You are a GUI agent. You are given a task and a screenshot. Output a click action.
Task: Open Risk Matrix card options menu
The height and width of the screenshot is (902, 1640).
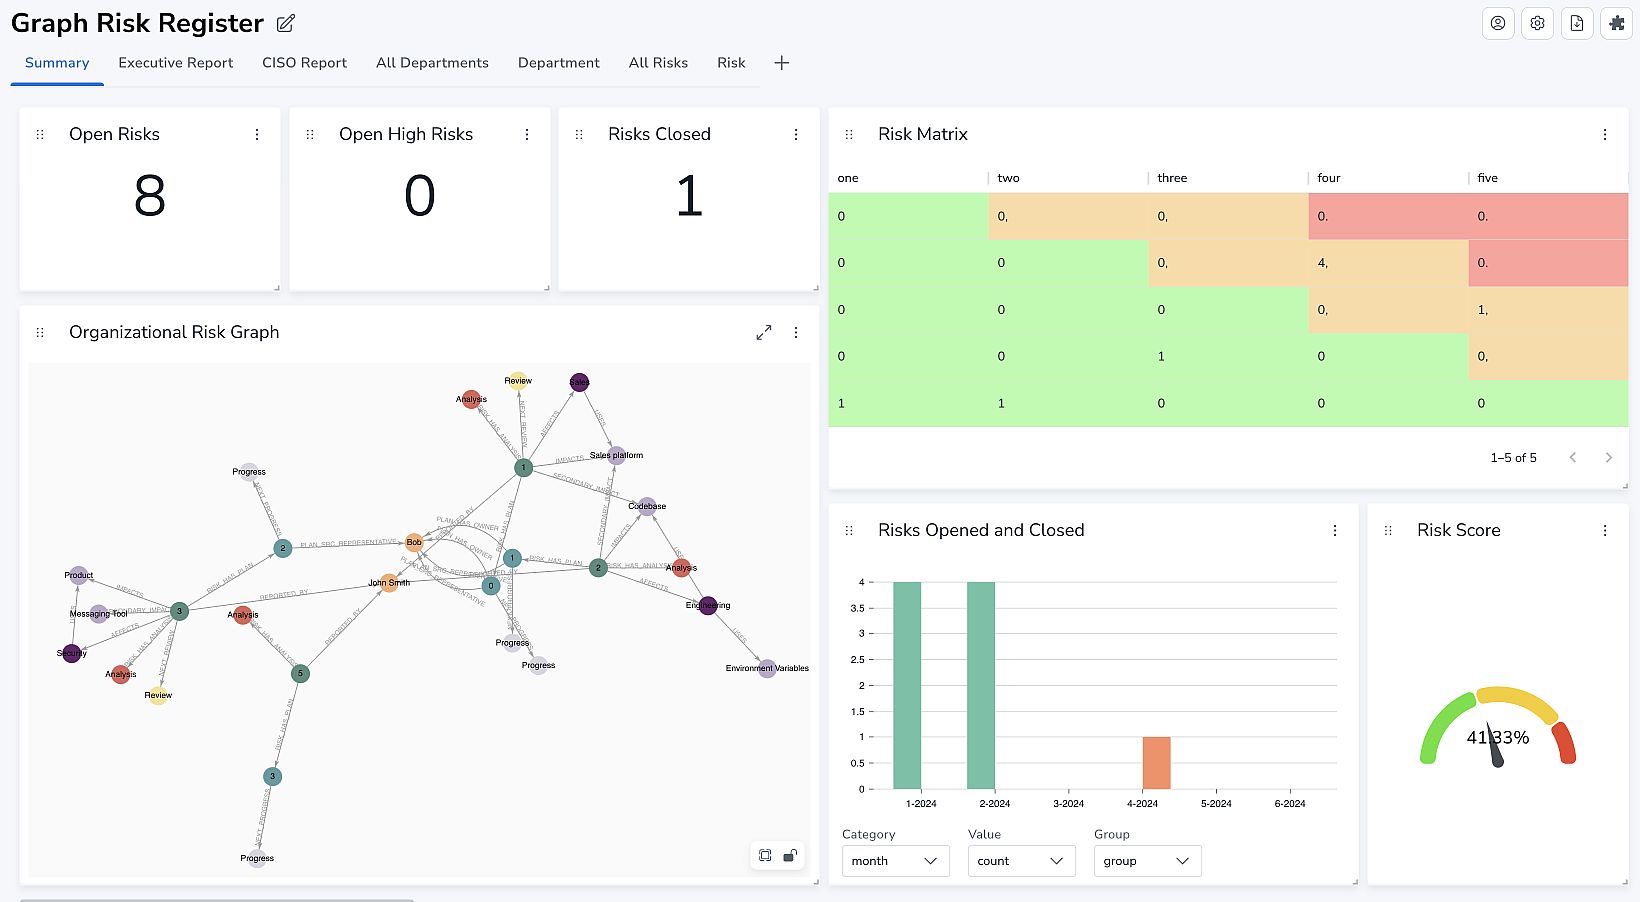[1605, 134]
